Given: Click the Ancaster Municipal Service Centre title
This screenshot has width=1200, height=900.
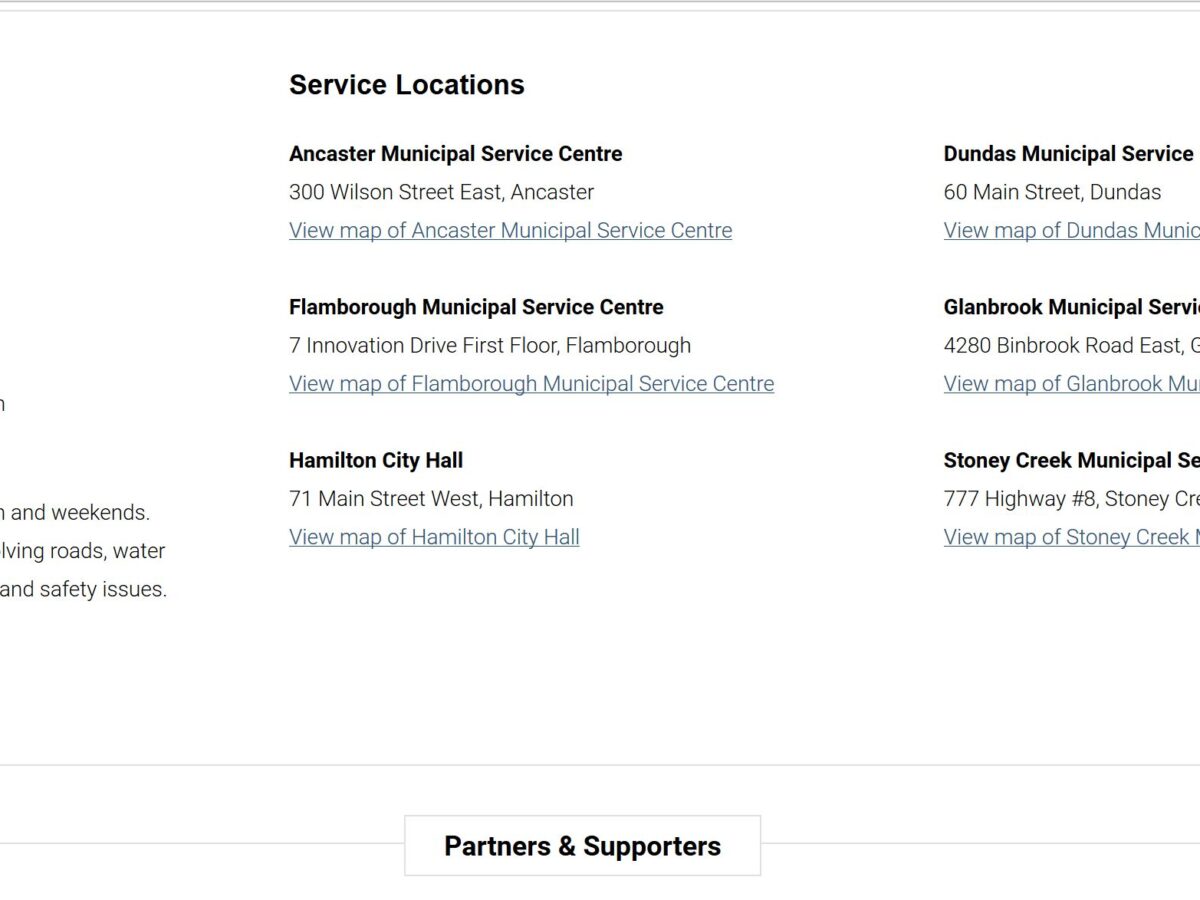Looking at the screenshot, I should point(455,153).
